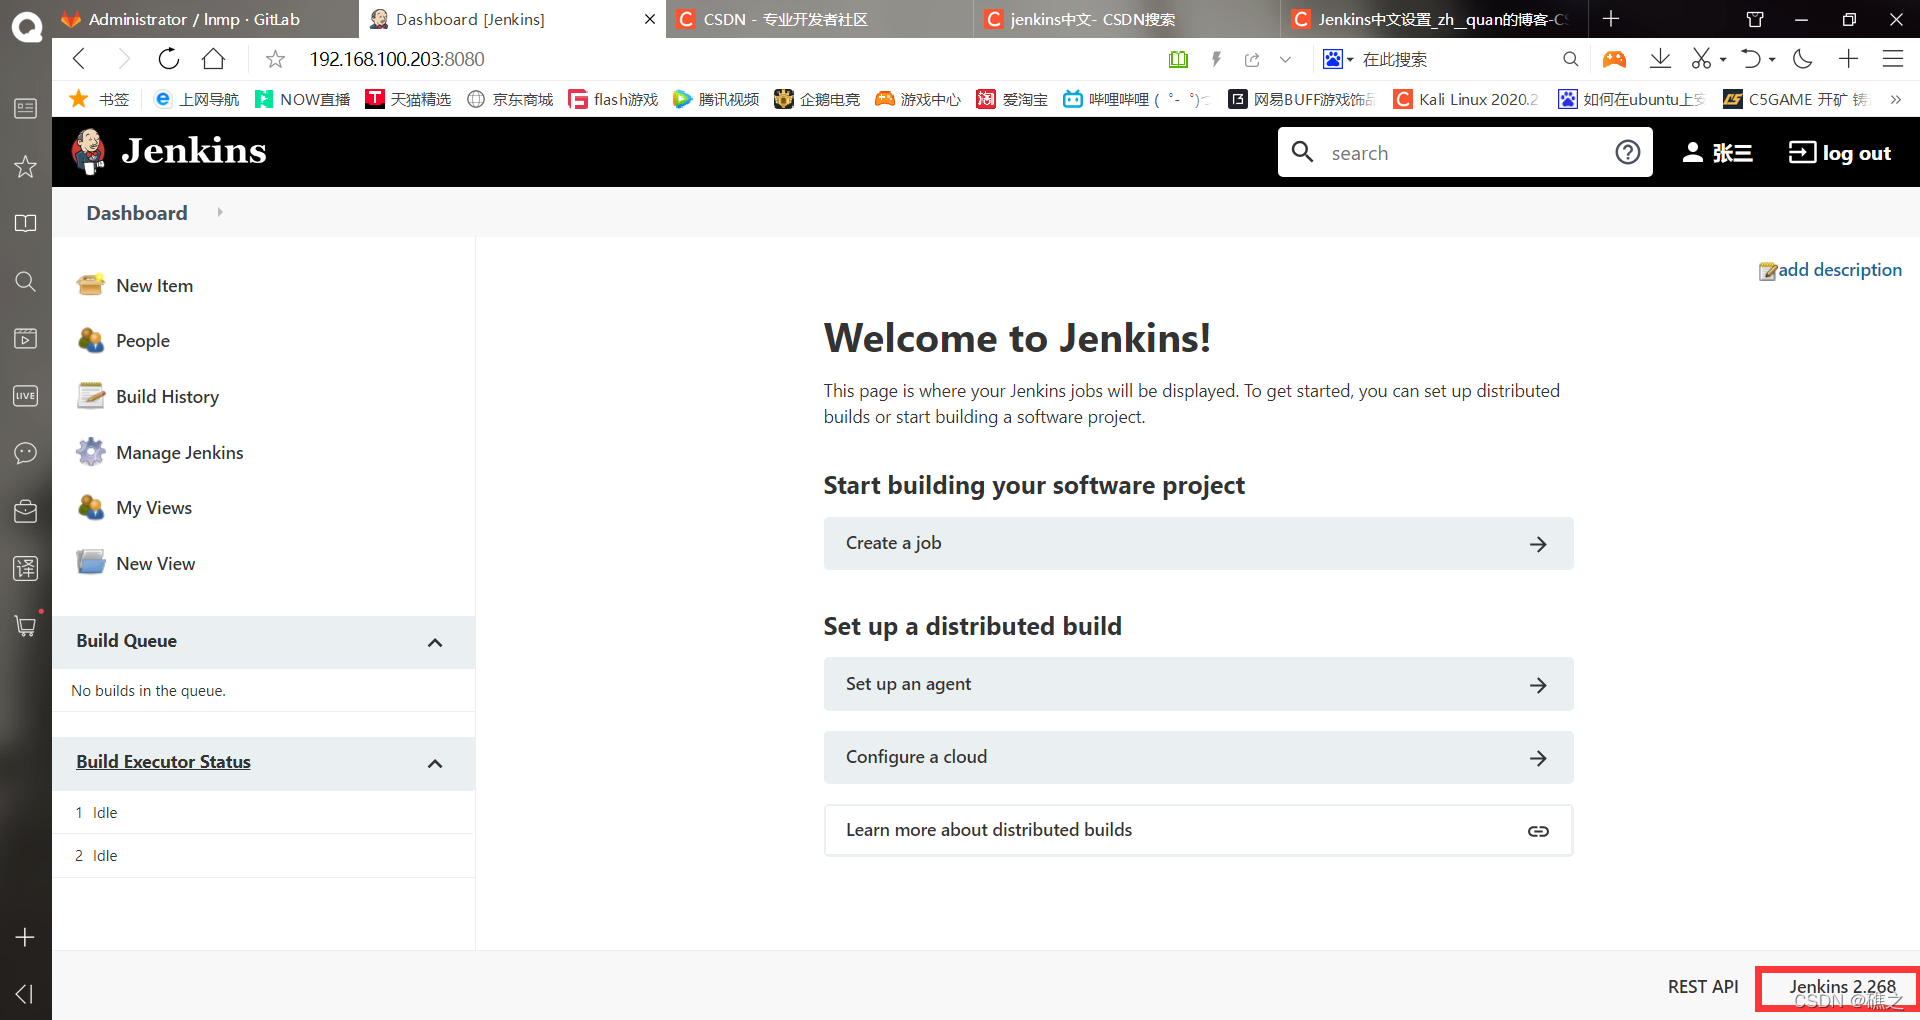Switch to the GitLab lnmp tab
Screen dimensions: 1920x1020
coord(205,19)
